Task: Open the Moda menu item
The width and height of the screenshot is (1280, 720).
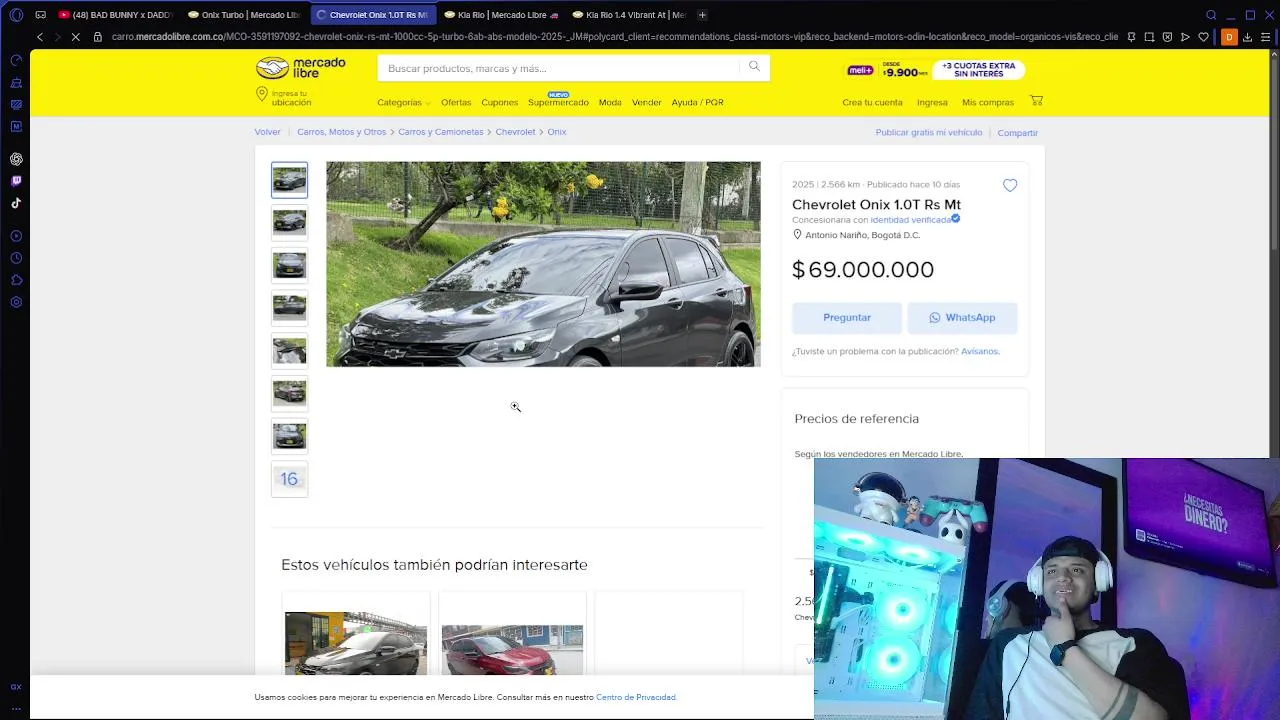Action: (x=610, y=102)
